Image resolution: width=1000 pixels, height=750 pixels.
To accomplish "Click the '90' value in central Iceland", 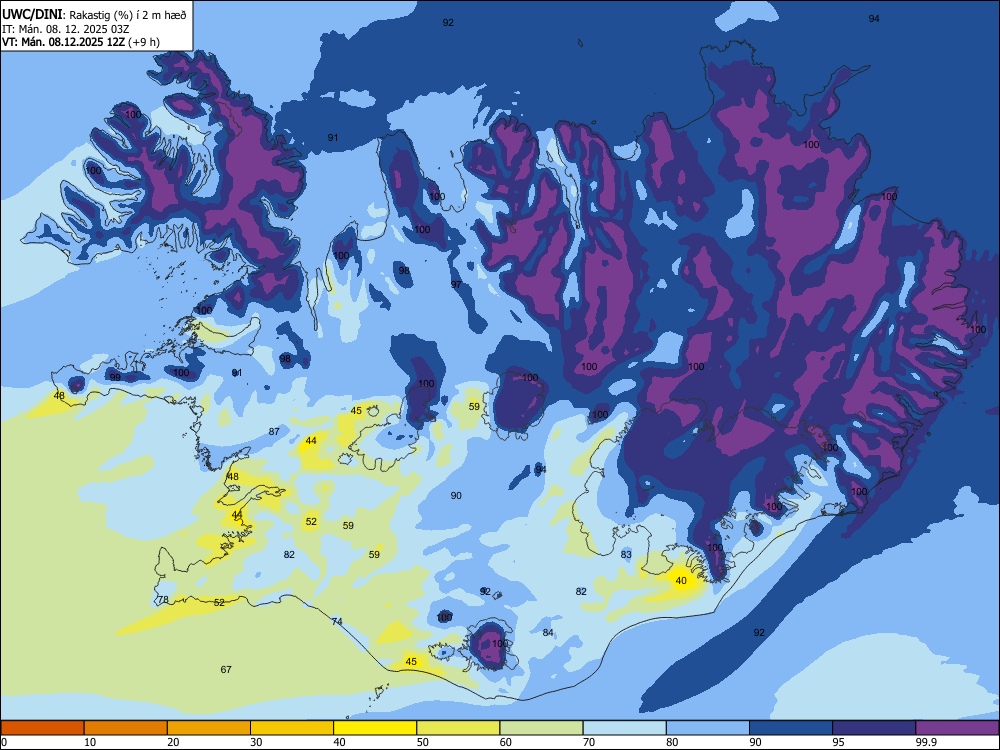I will 456,495.
